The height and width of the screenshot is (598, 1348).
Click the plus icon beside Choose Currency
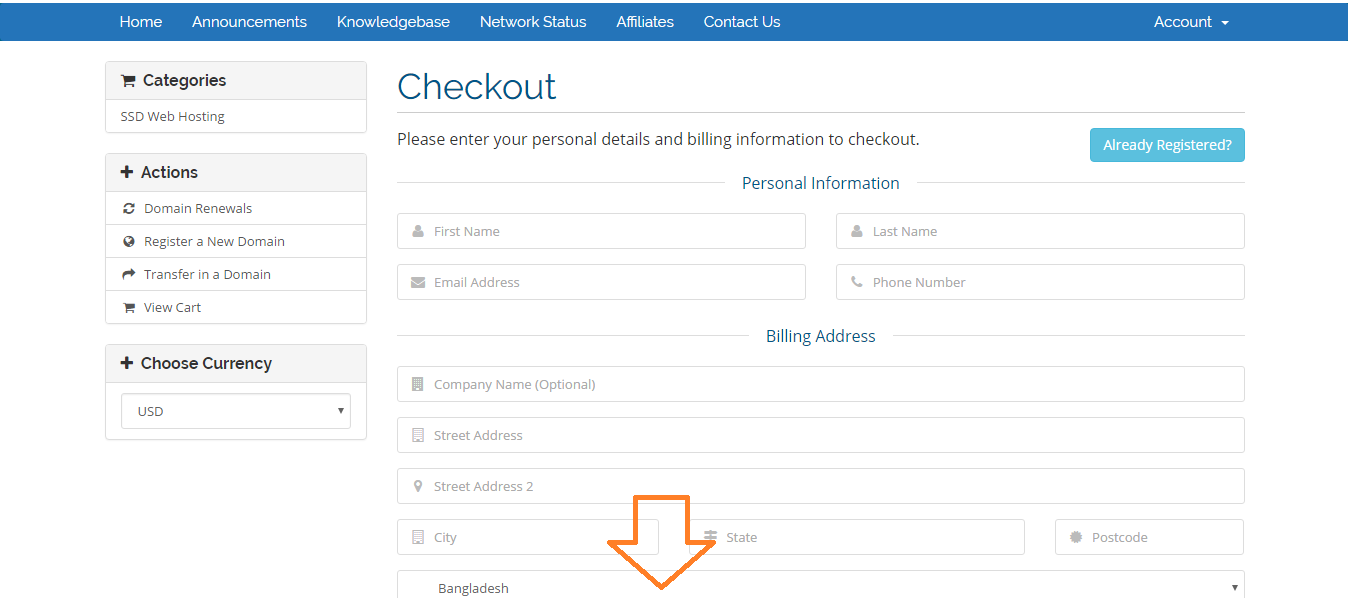coord(127,363)
